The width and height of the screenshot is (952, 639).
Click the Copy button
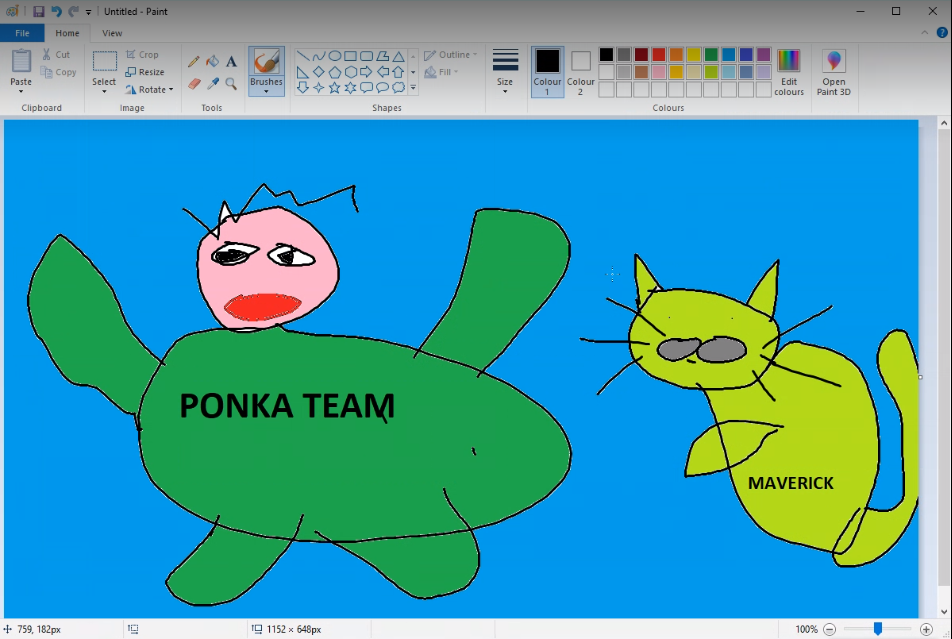click(x=59, y=72)
